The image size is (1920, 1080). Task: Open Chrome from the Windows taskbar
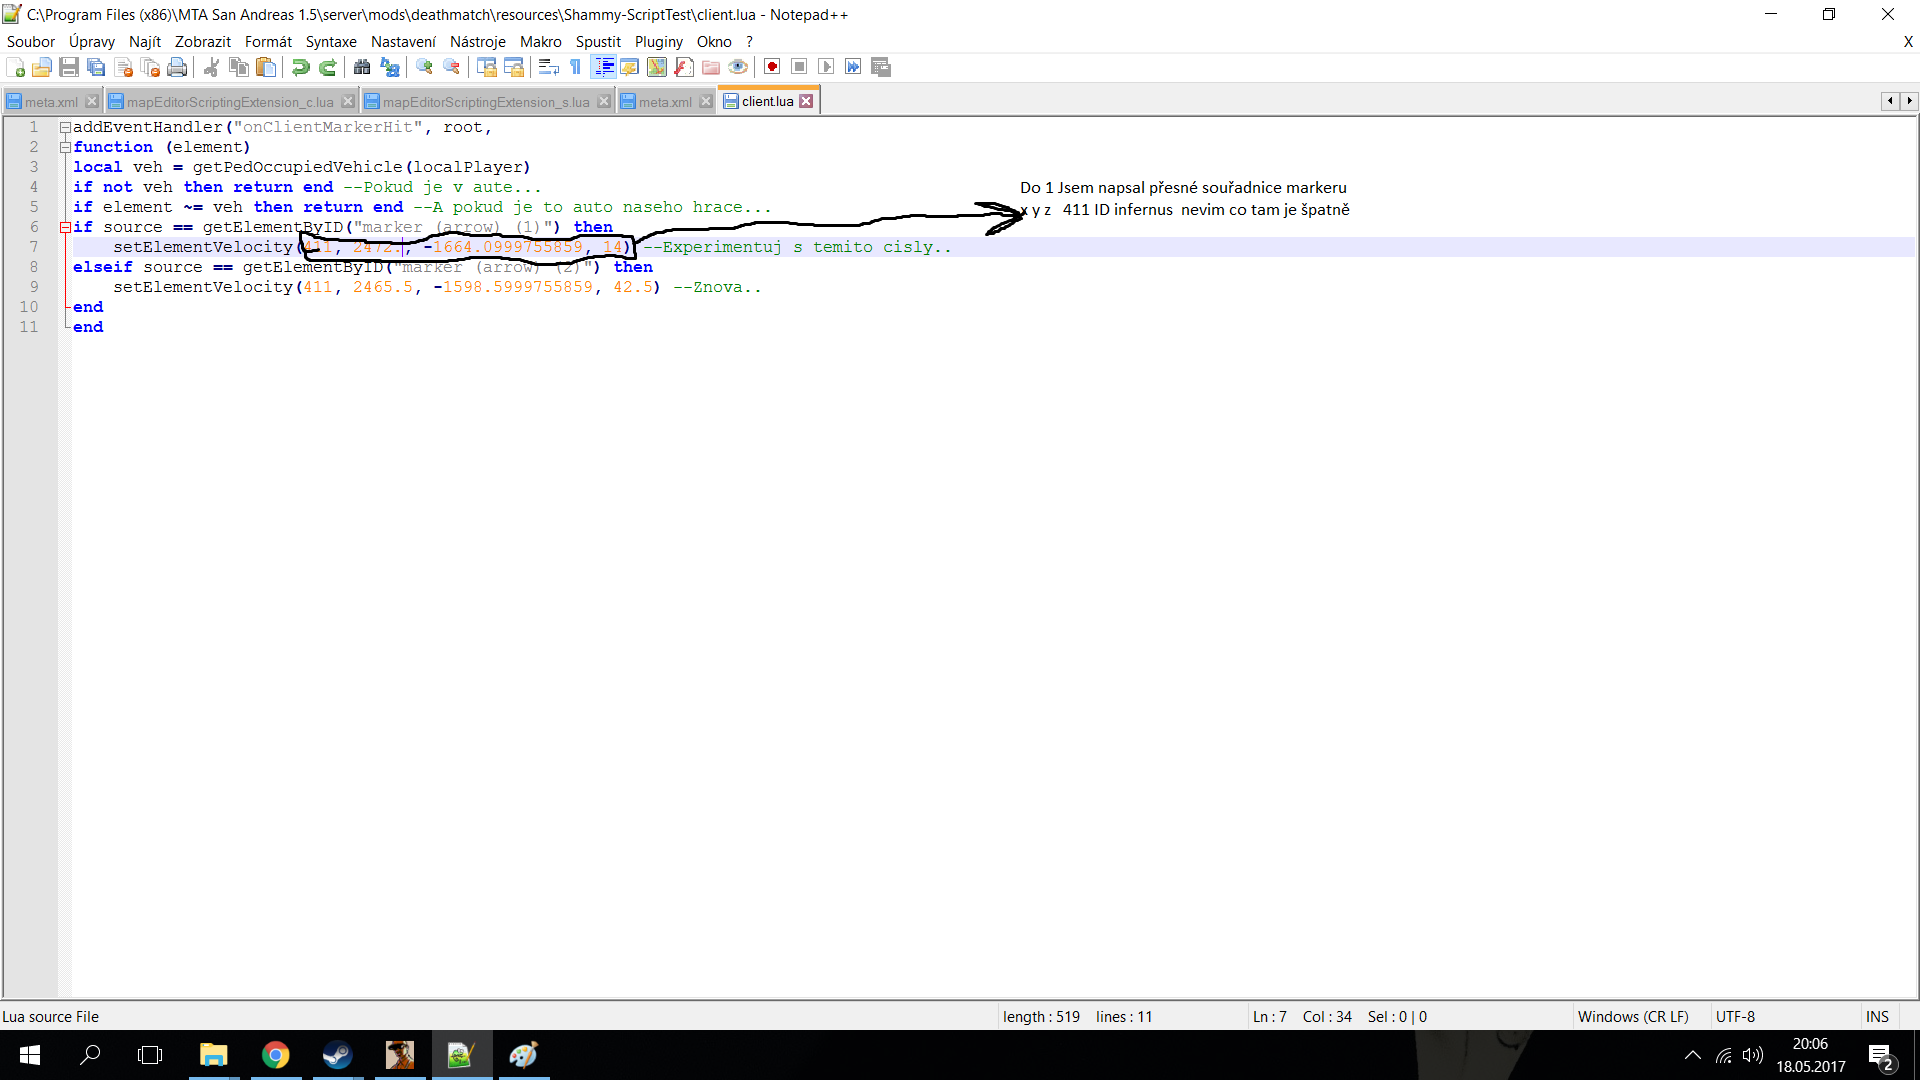[275, 1055]
